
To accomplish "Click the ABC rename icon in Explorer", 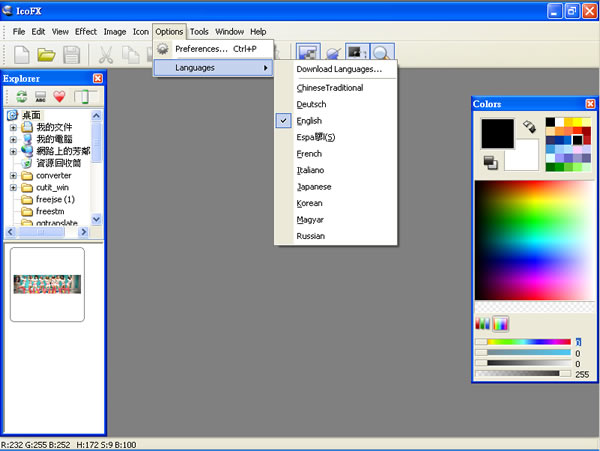I will point(40,96).
